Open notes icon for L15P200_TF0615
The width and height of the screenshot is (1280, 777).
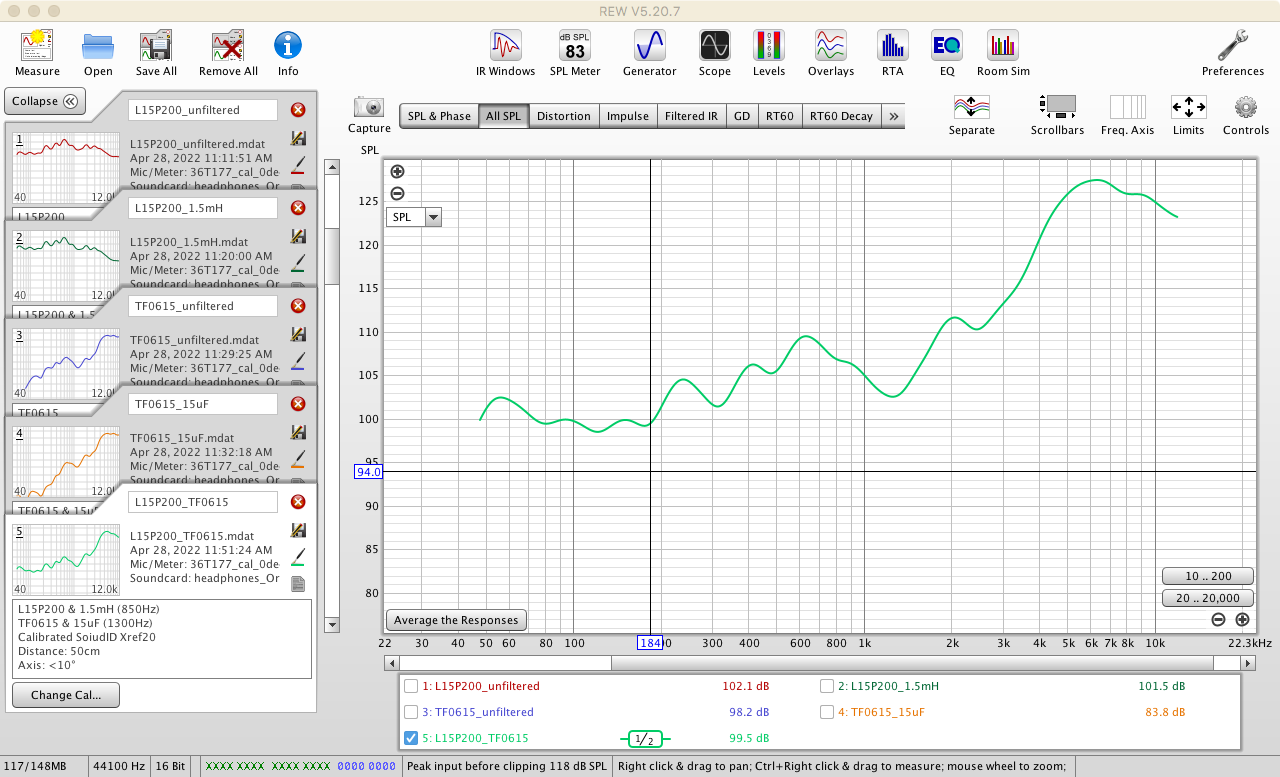[298, 584]
